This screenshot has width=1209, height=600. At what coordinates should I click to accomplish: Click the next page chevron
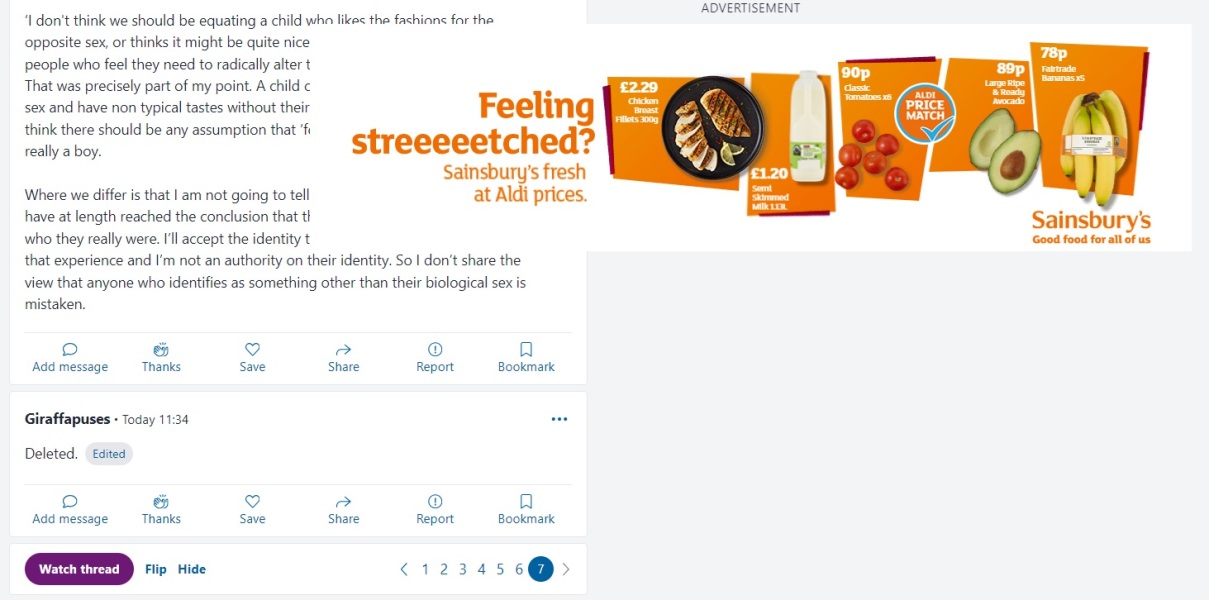coord(566,568)
